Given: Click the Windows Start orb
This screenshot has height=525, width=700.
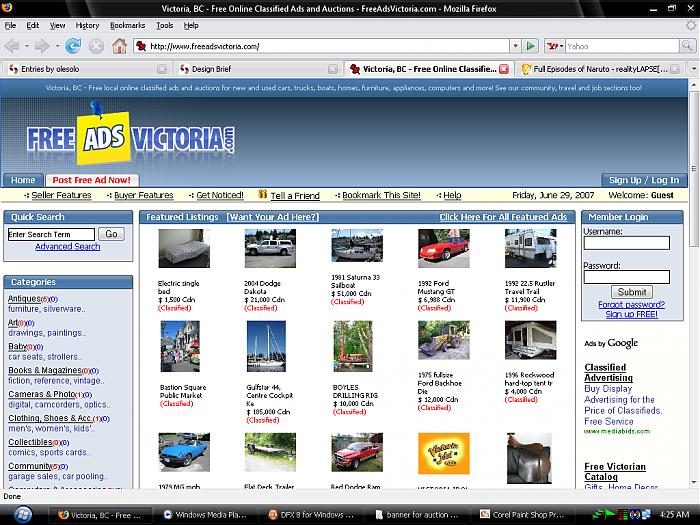Looking at the screenshot, I should tap(22, 515).
